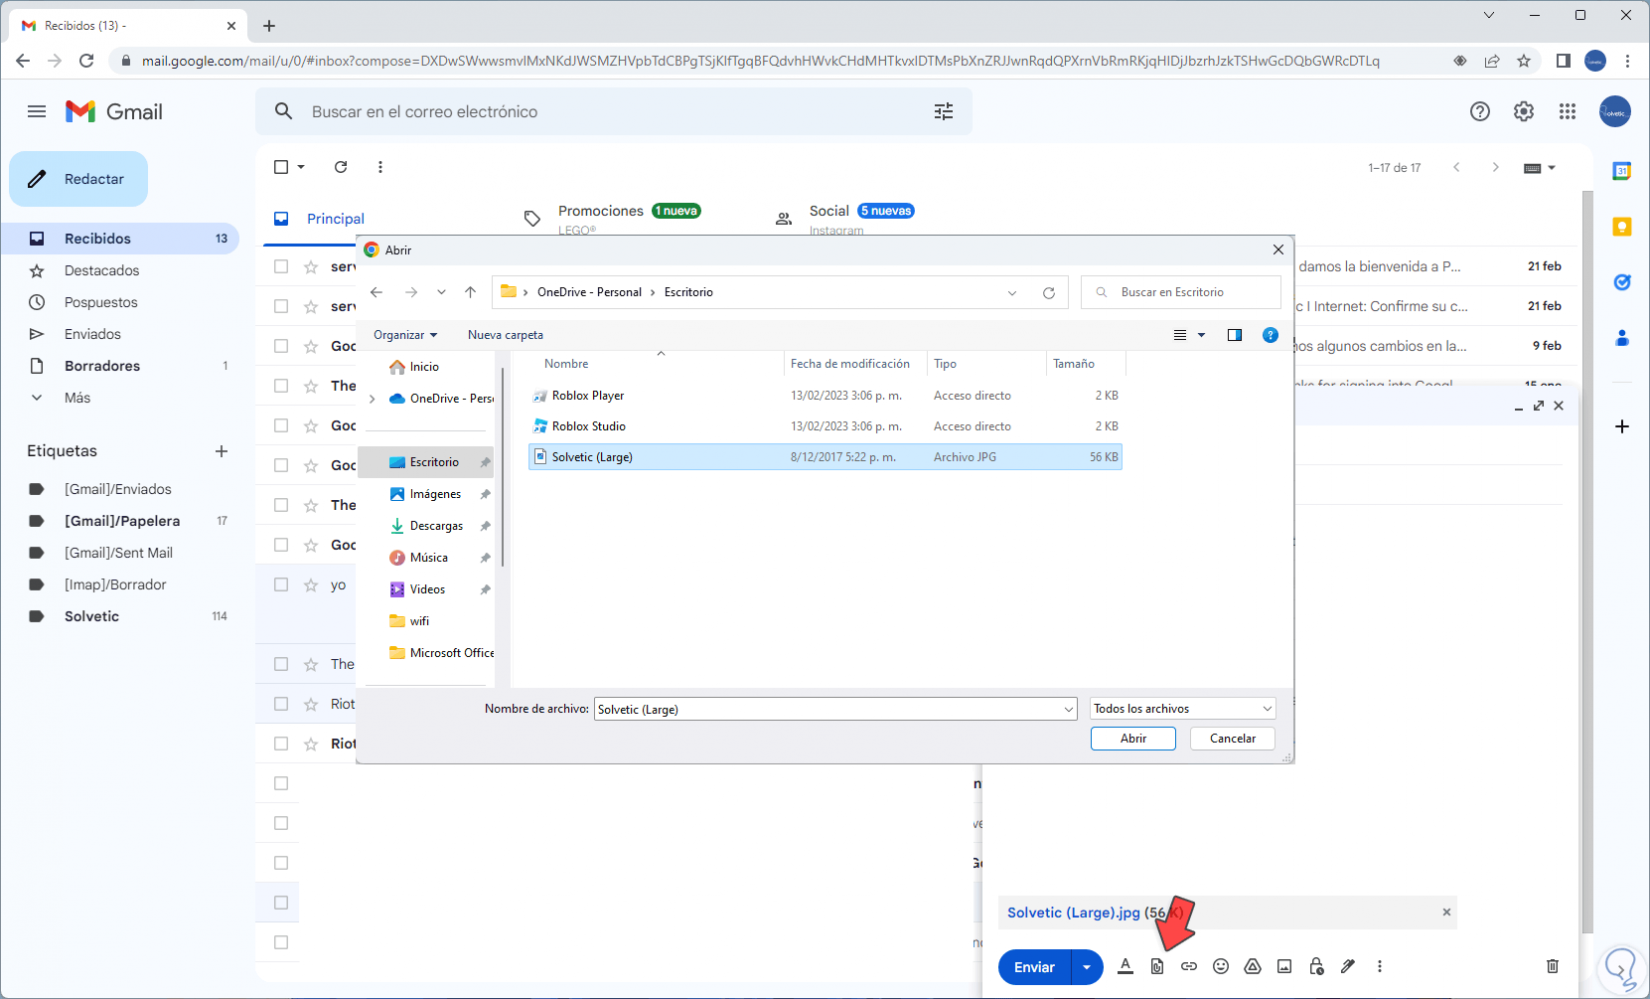Viewport: 1650px width, 999px height.
Task: Click Abrir to open the selected file
Action: [1133, 738]
